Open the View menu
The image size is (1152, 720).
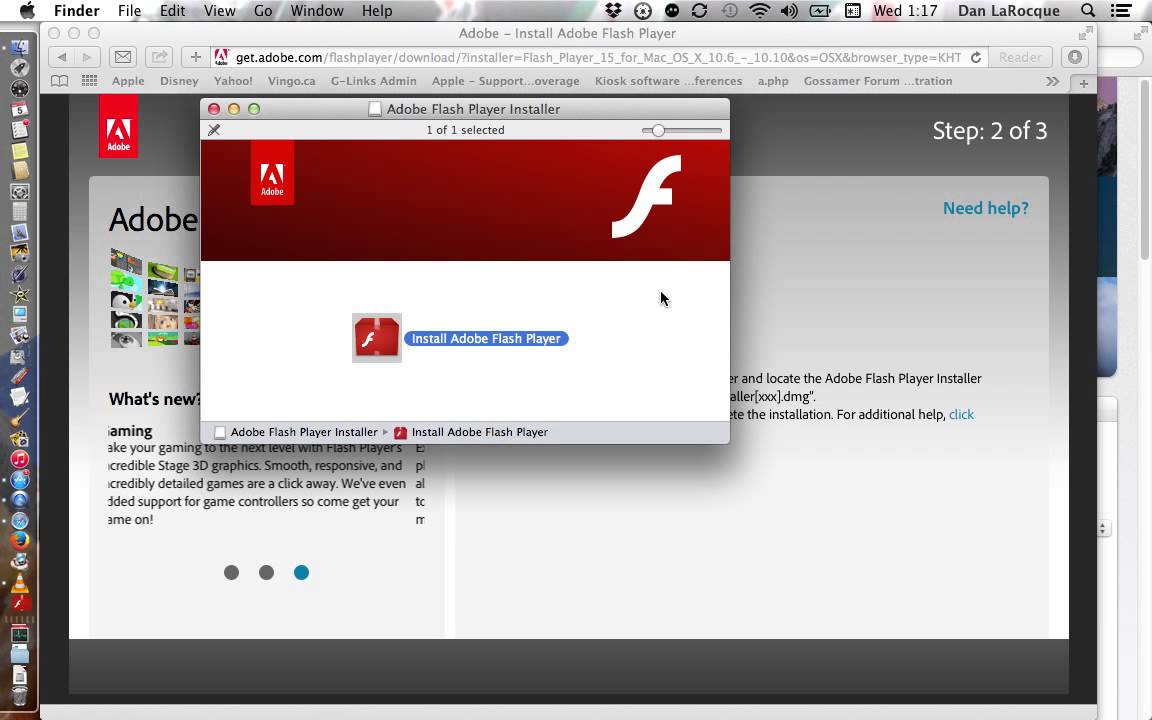coord(220,11)
